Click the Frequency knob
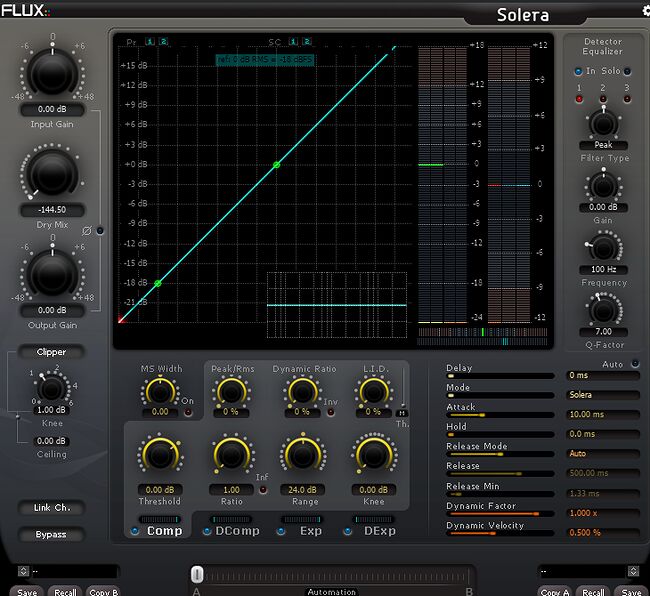Viewport: 650px width, 596px height. coord(603,249)
